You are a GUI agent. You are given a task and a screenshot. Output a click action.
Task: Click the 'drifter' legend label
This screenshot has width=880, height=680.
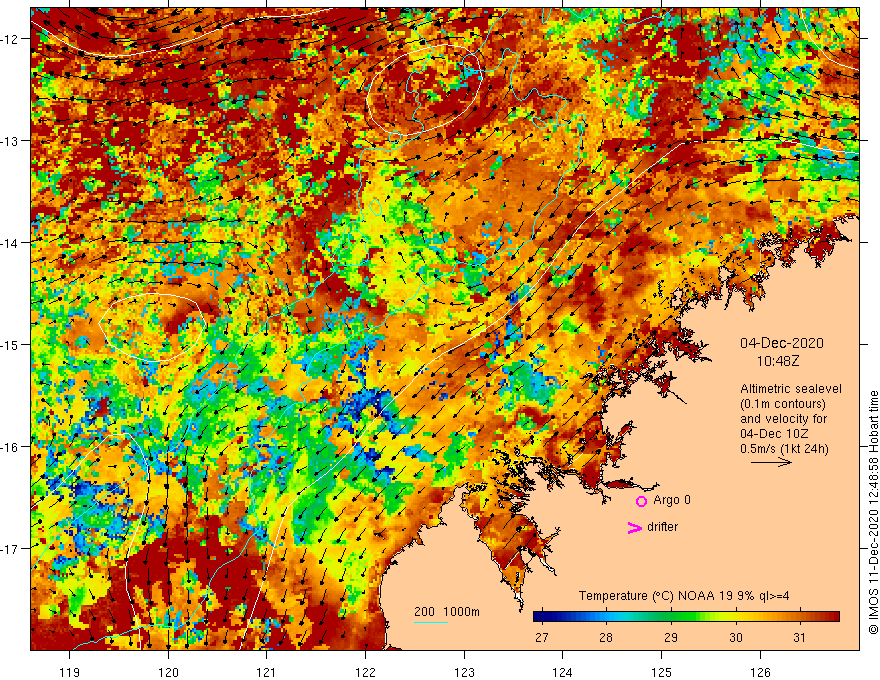click(x=662, y=527)
